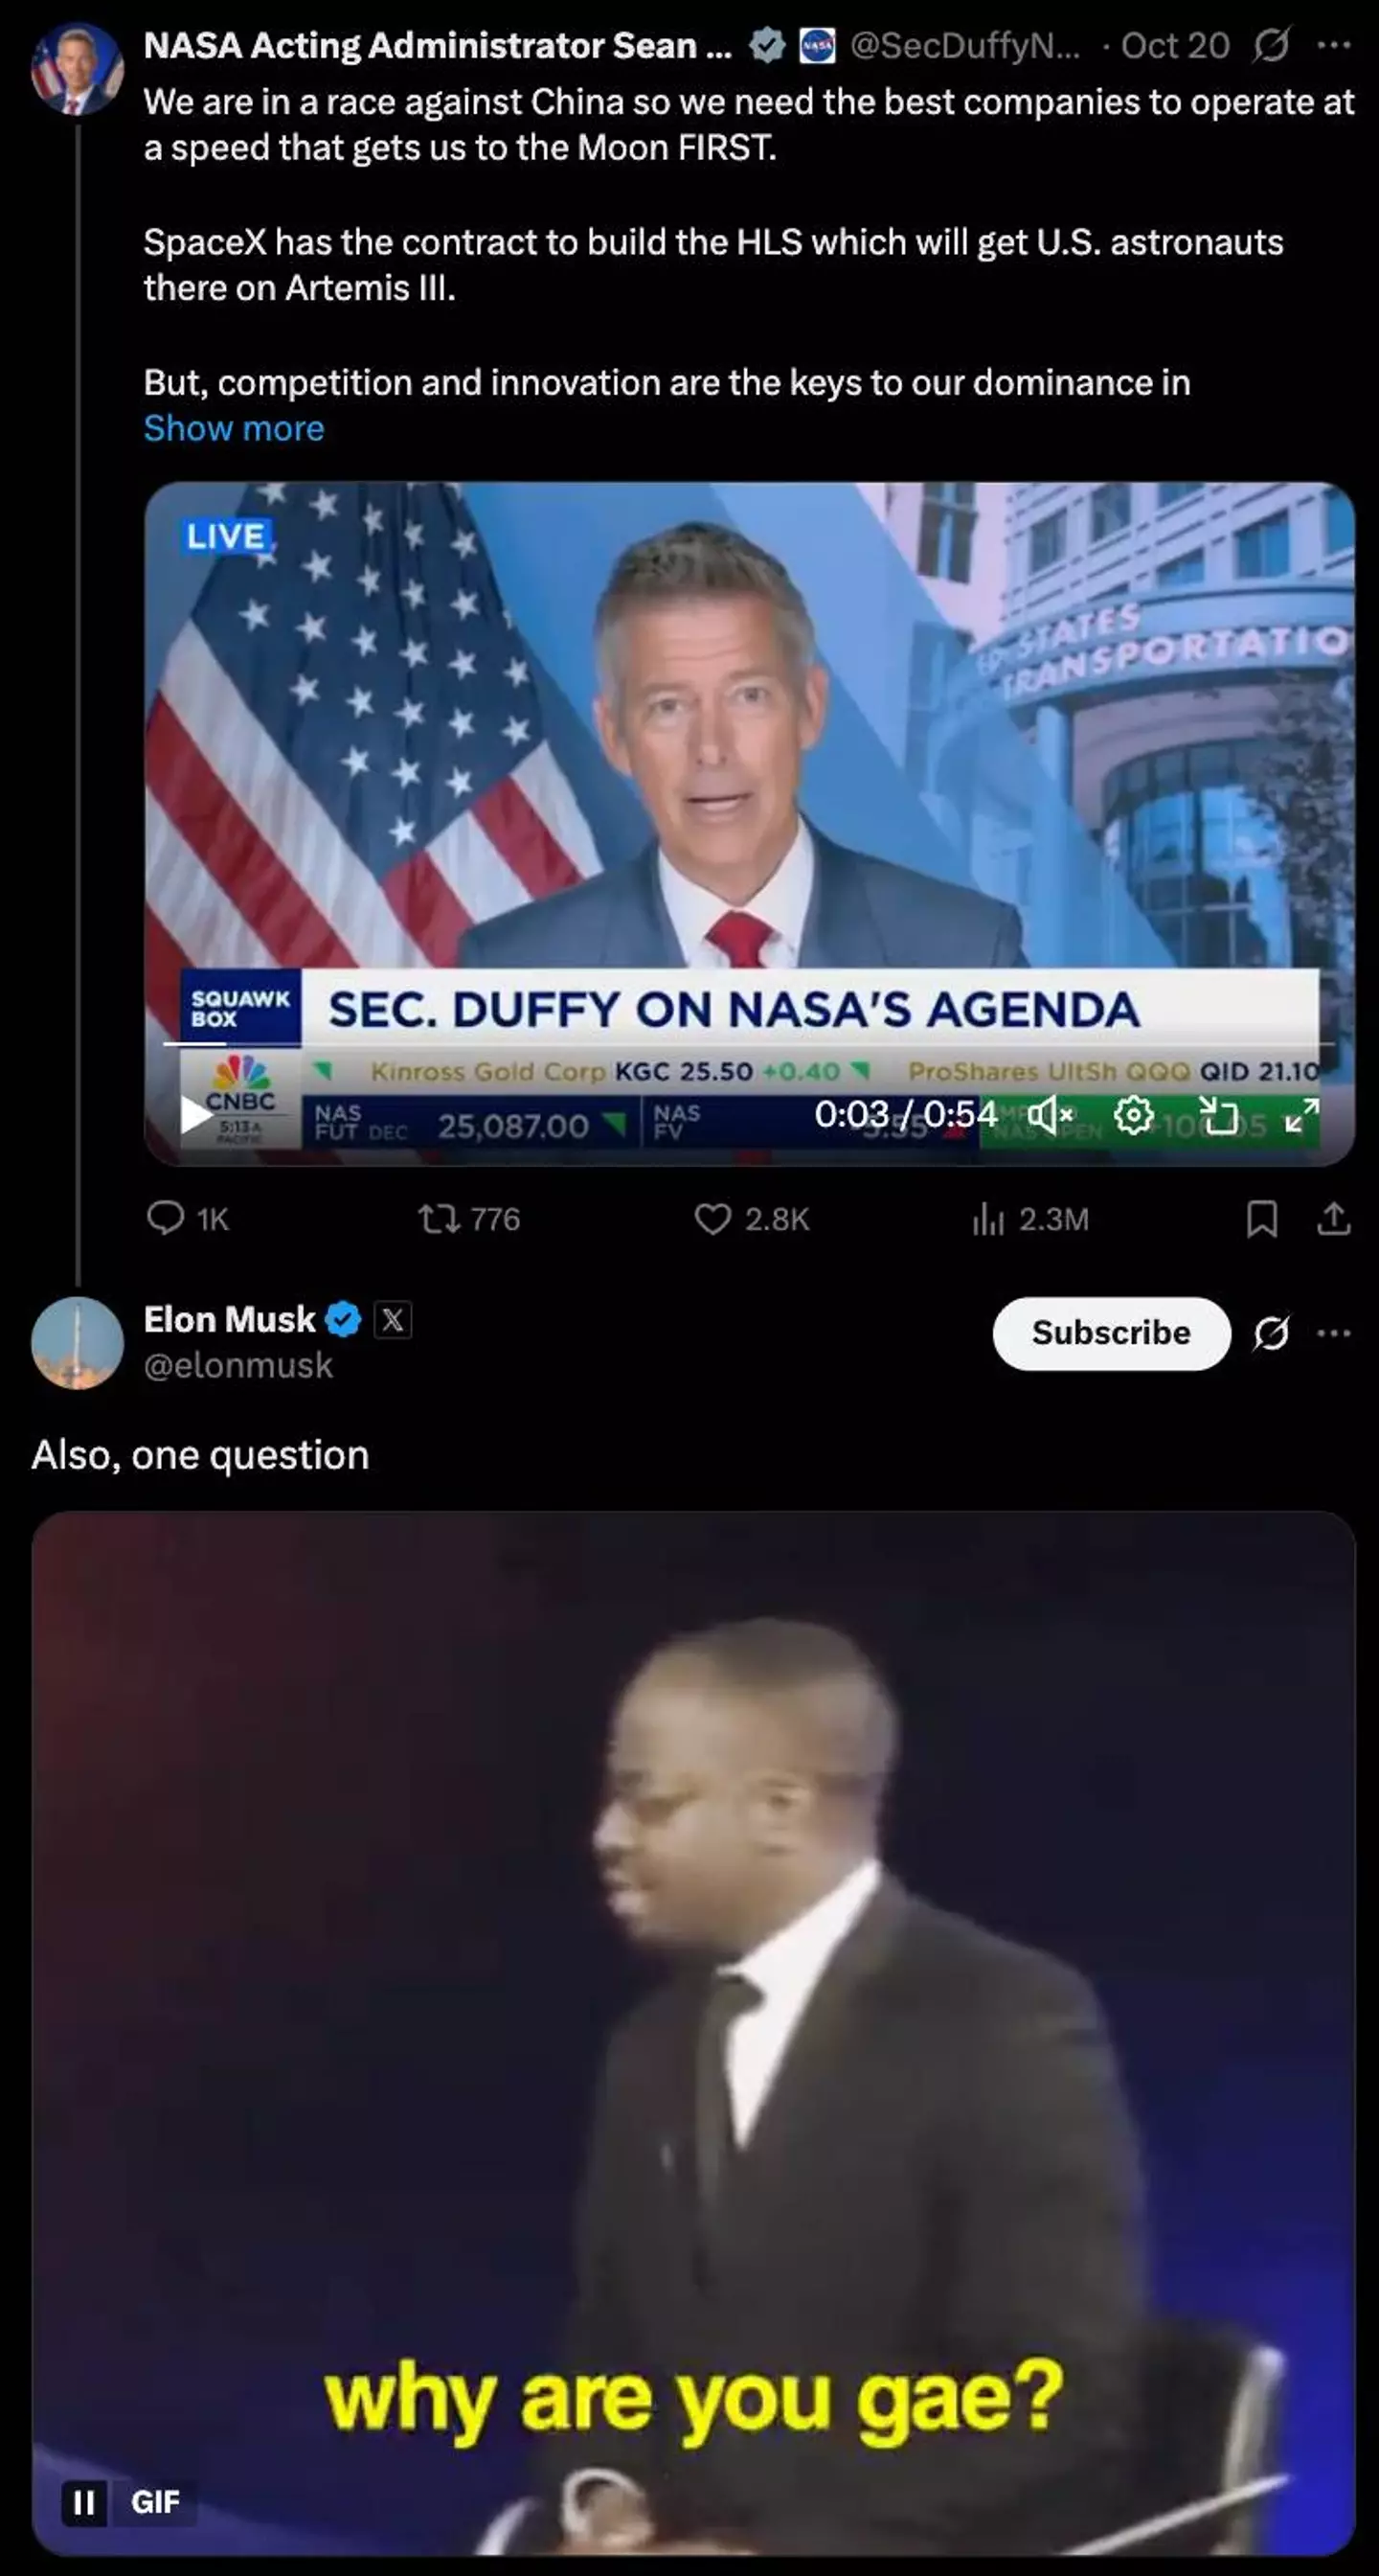Open Grok icon beside Oct 20 date
This screenshot has width=1379, height=2576.
pos(1271,45)
